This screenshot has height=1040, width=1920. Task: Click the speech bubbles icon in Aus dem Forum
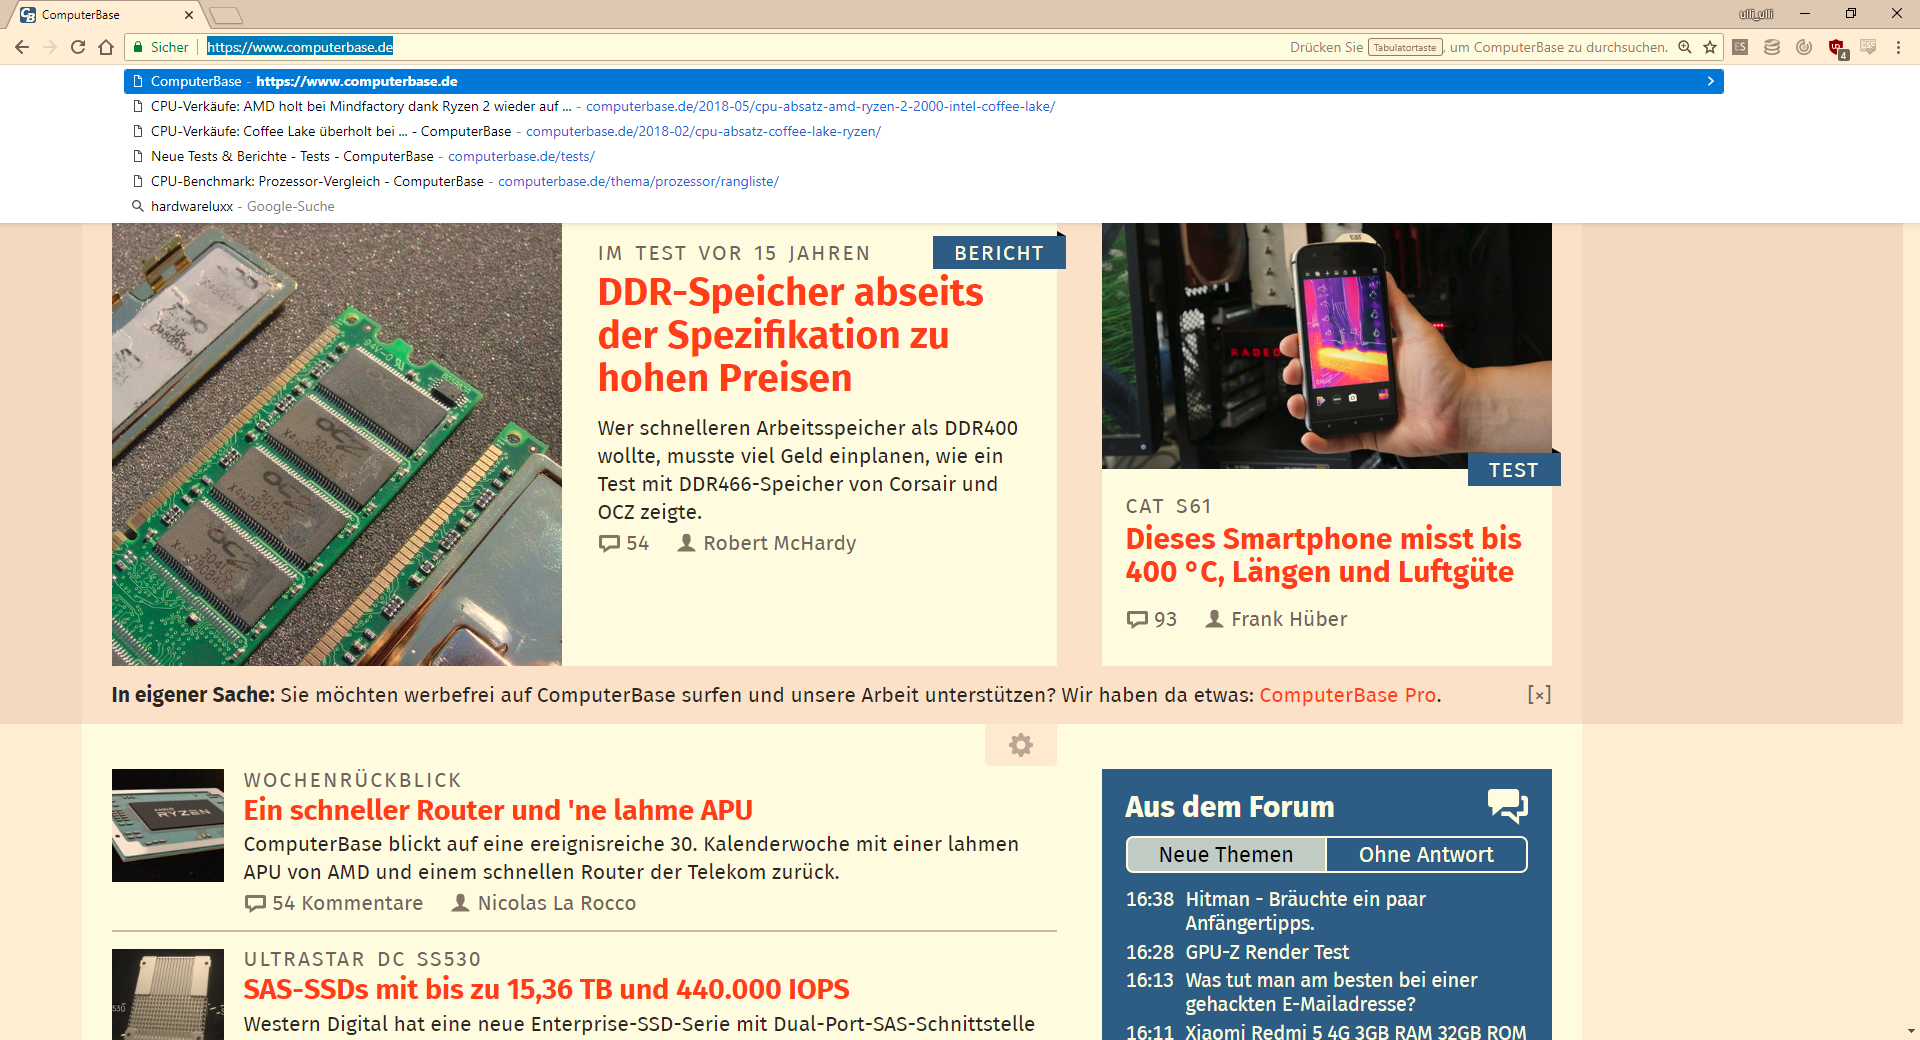(1507, 805)
